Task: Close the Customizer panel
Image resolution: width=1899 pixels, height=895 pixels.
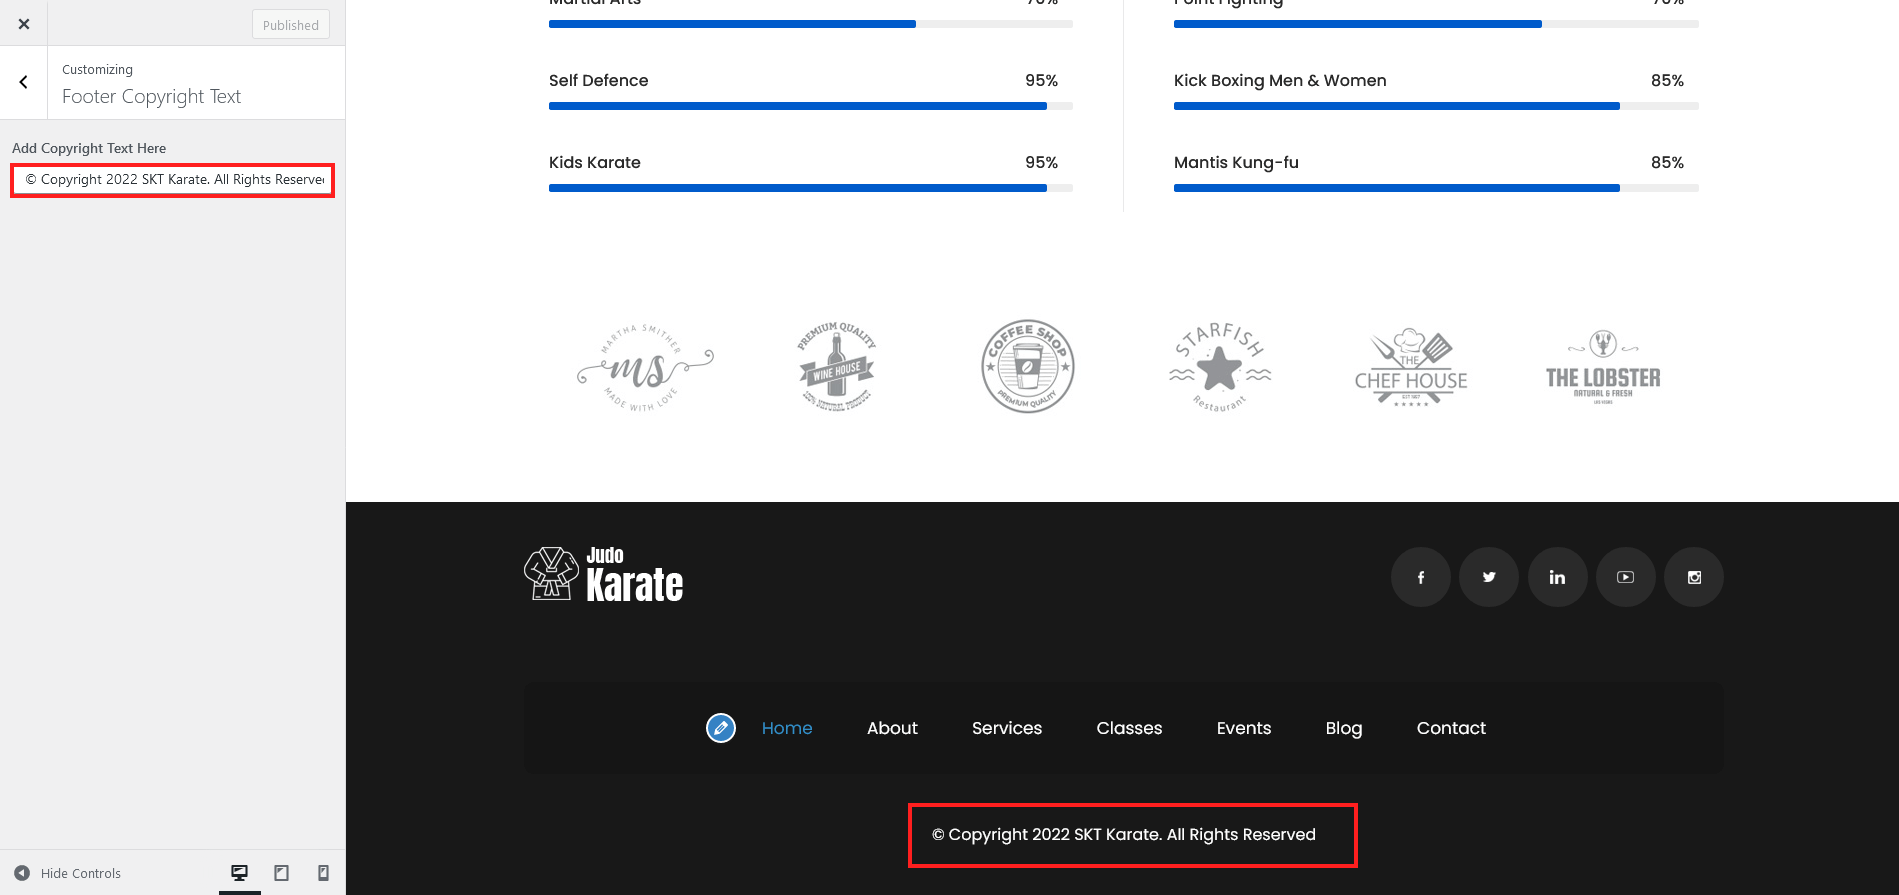Action: [24, 24]
